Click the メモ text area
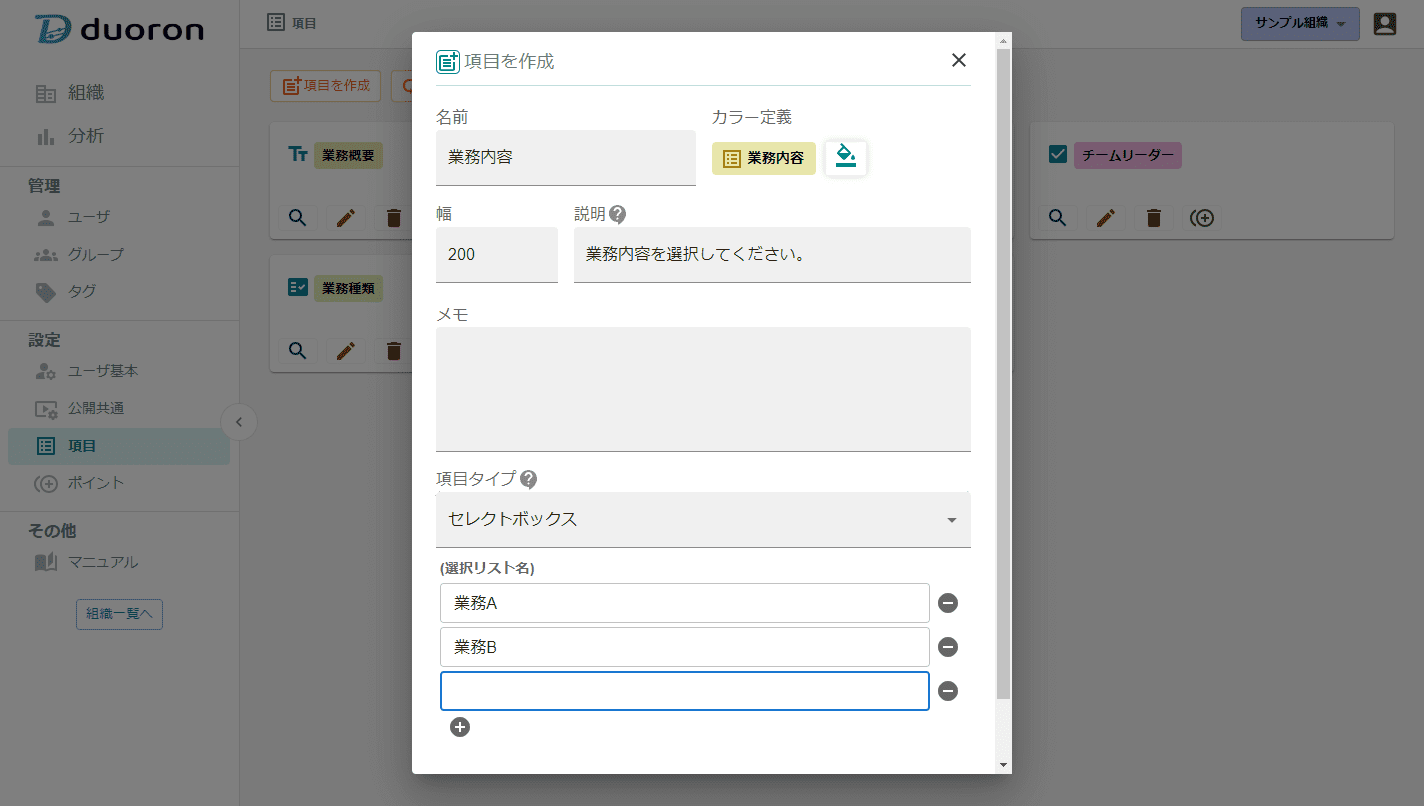1424x806 pixels. [703, 389]
